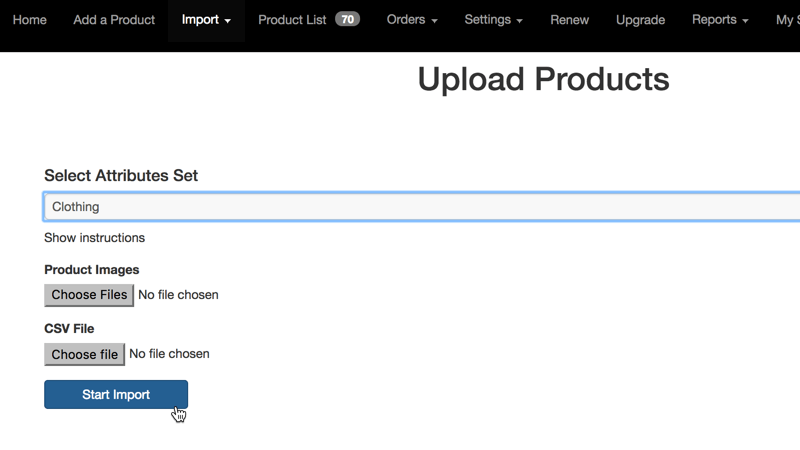The height and width of the screenshot is (450, 800).
Task: Choose file for CSV upload
Action: (x=85, y=354)
